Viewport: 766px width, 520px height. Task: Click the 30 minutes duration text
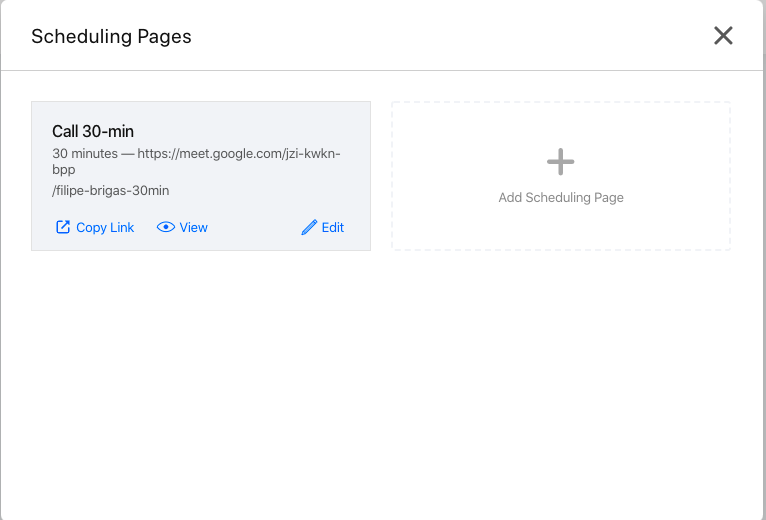[x=85, y=153]
